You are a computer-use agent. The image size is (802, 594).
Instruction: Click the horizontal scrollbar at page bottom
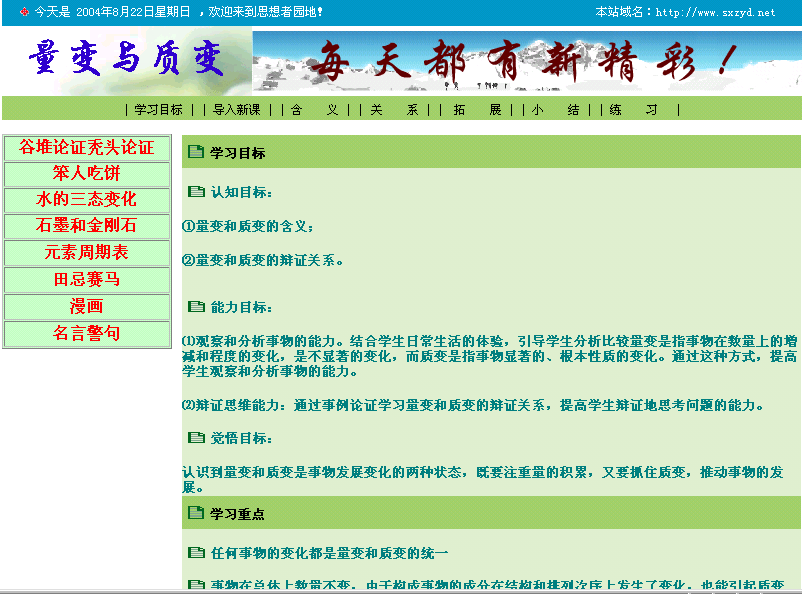[400, 589]
